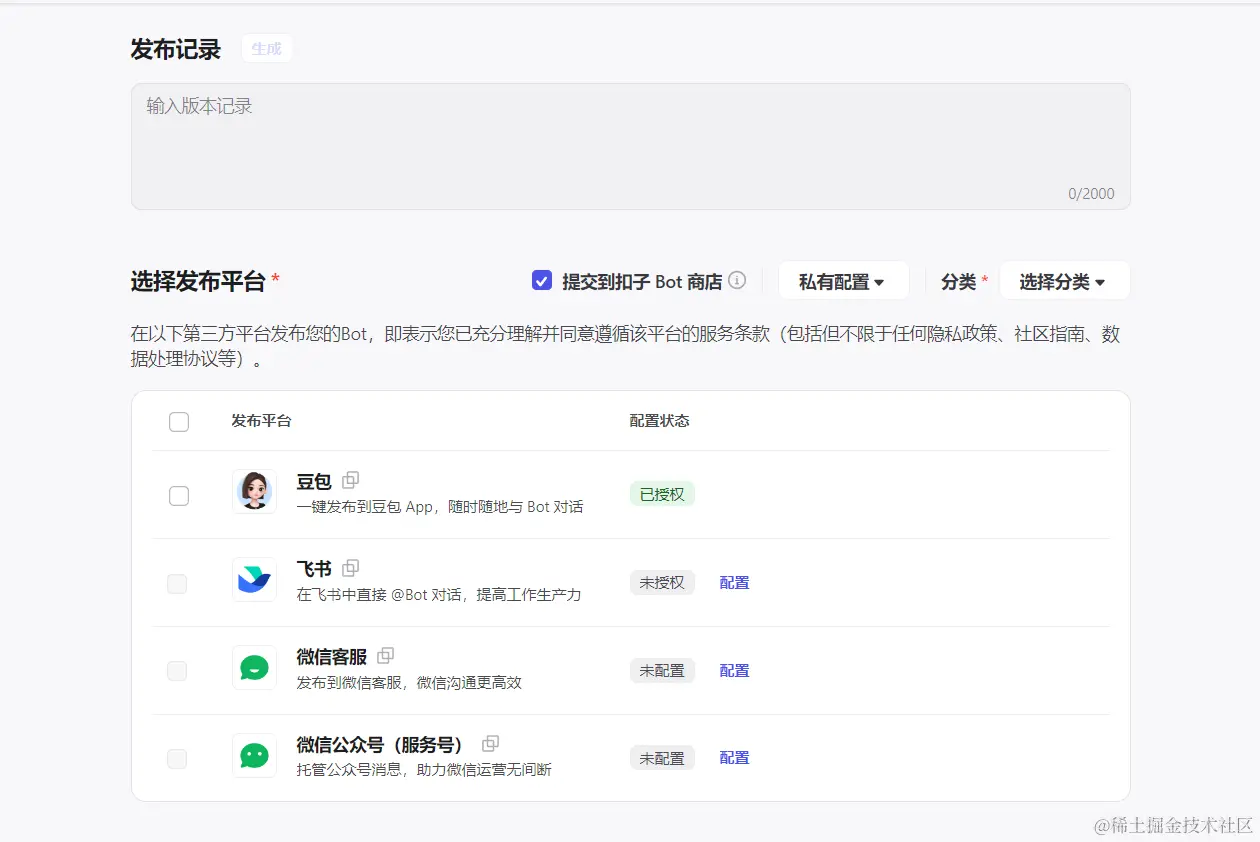The height and width of the screenshot is (842, 1260).
Task: Click description 托管公众号消息，助力微信运营无间断
Action: tap(424, 770)
